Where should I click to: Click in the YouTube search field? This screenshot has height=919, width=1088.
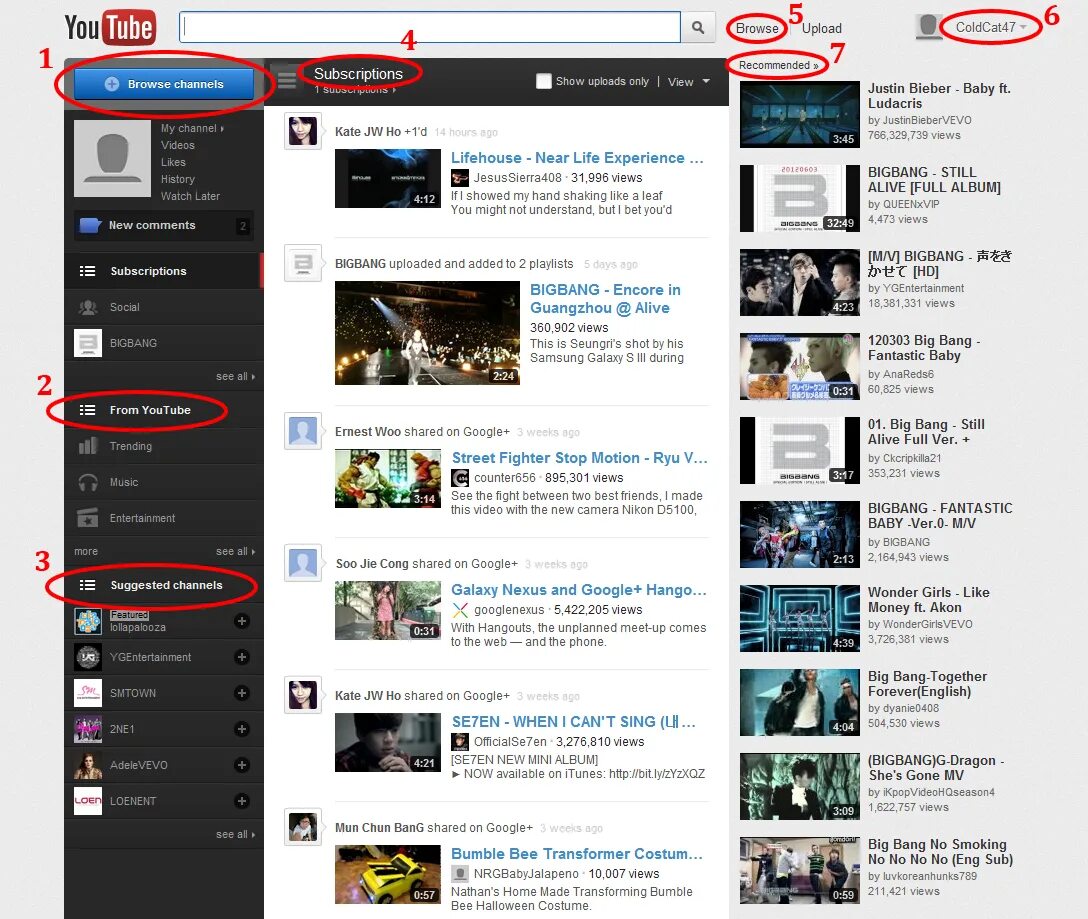pos(430,27)
